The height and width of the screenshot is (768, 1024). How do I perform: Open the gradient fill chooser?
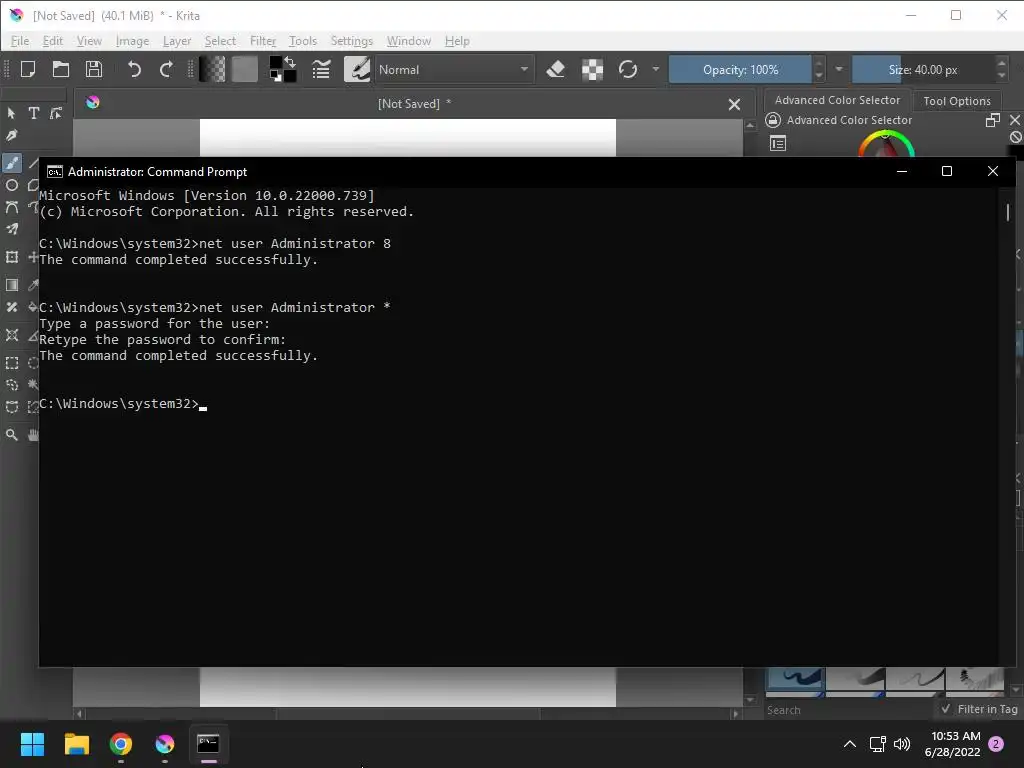[212, 69]
